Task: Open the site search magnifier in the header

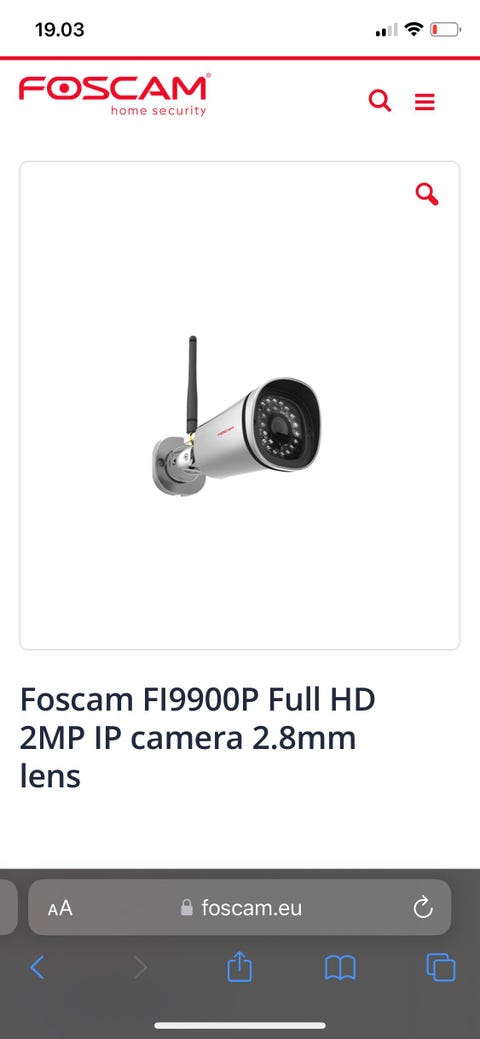Action: point(380,101)
